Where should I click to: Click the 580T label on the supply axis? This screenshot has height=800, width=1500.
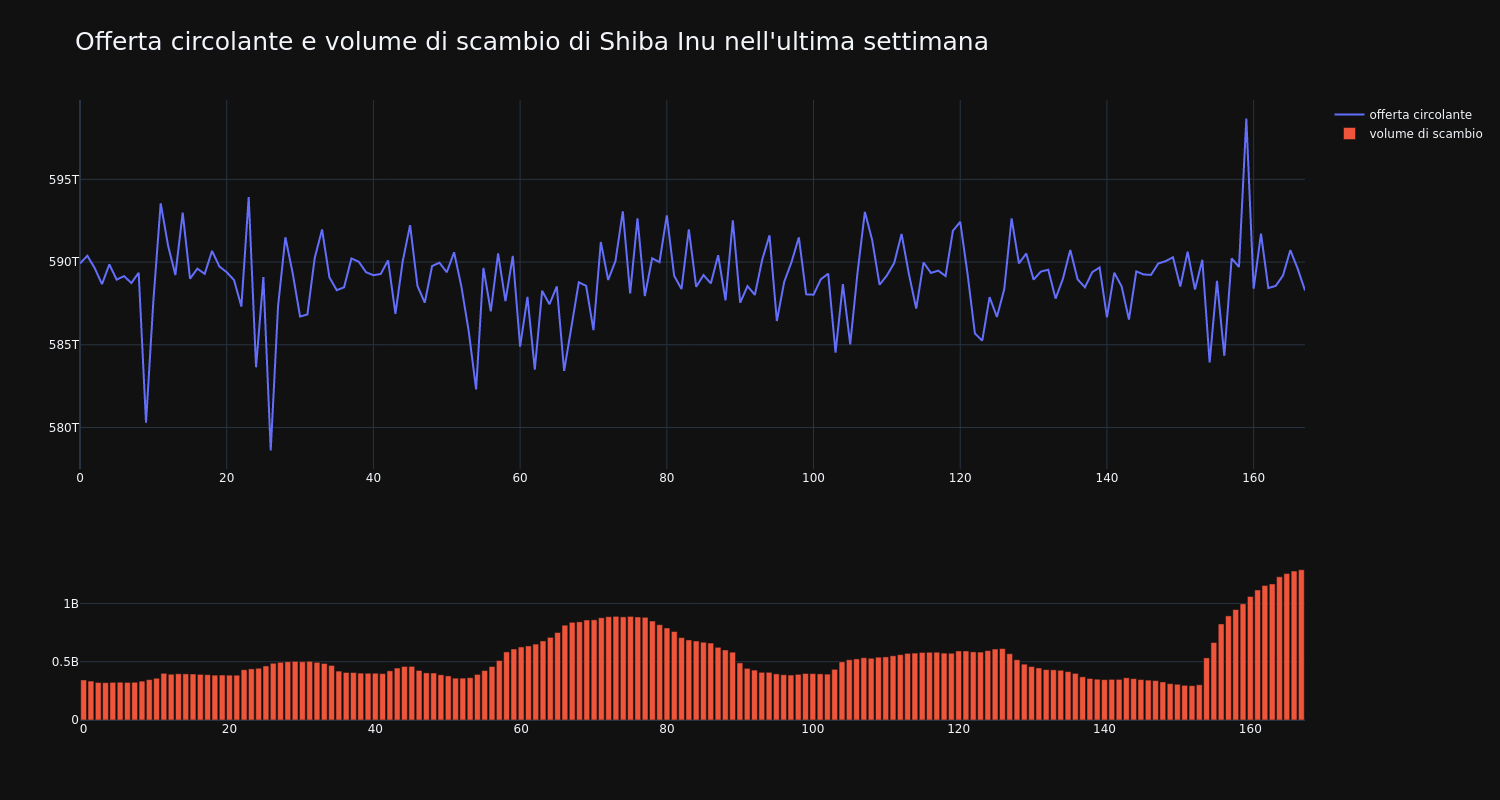click(63, 428)
